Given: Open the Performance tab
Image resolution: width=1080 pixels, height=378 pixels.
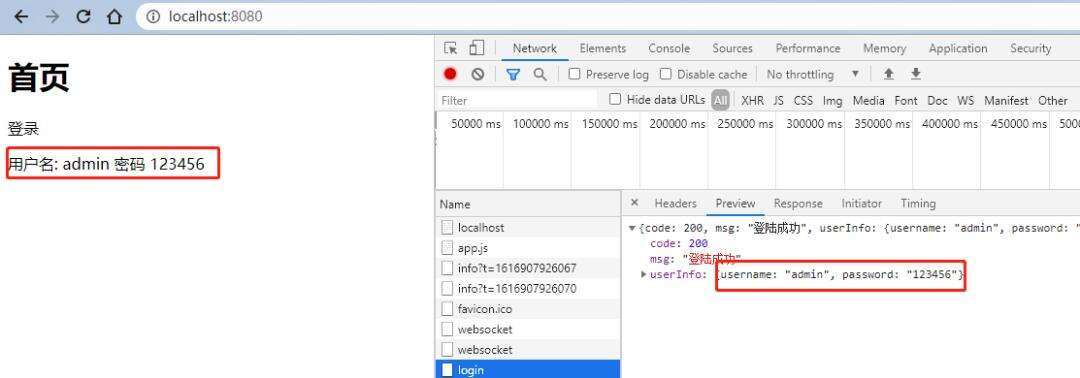Looking at the screenshot, I should coord(808,48).
